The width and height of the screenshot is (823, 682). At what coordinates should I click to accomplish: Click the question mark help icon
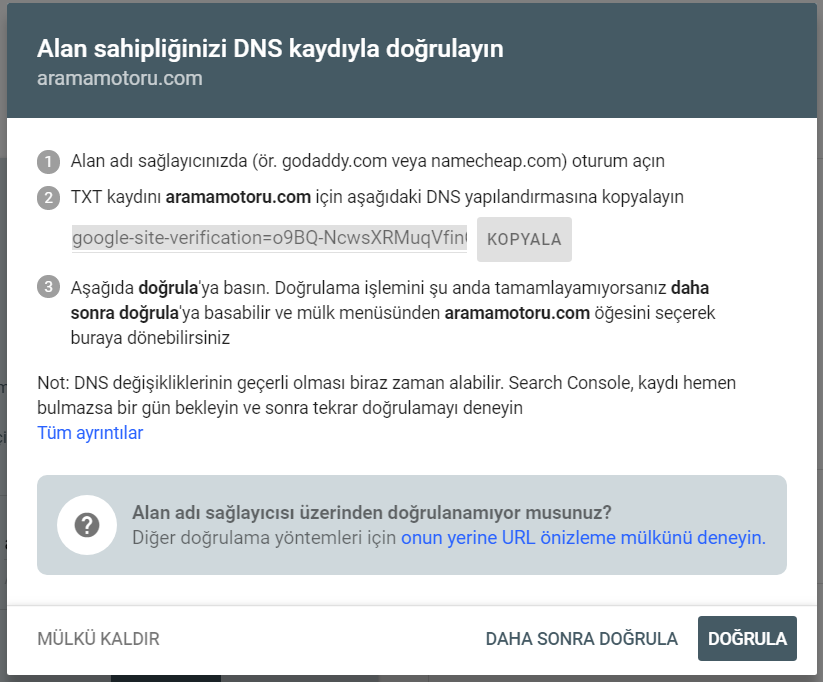click(x=87, y=525)
